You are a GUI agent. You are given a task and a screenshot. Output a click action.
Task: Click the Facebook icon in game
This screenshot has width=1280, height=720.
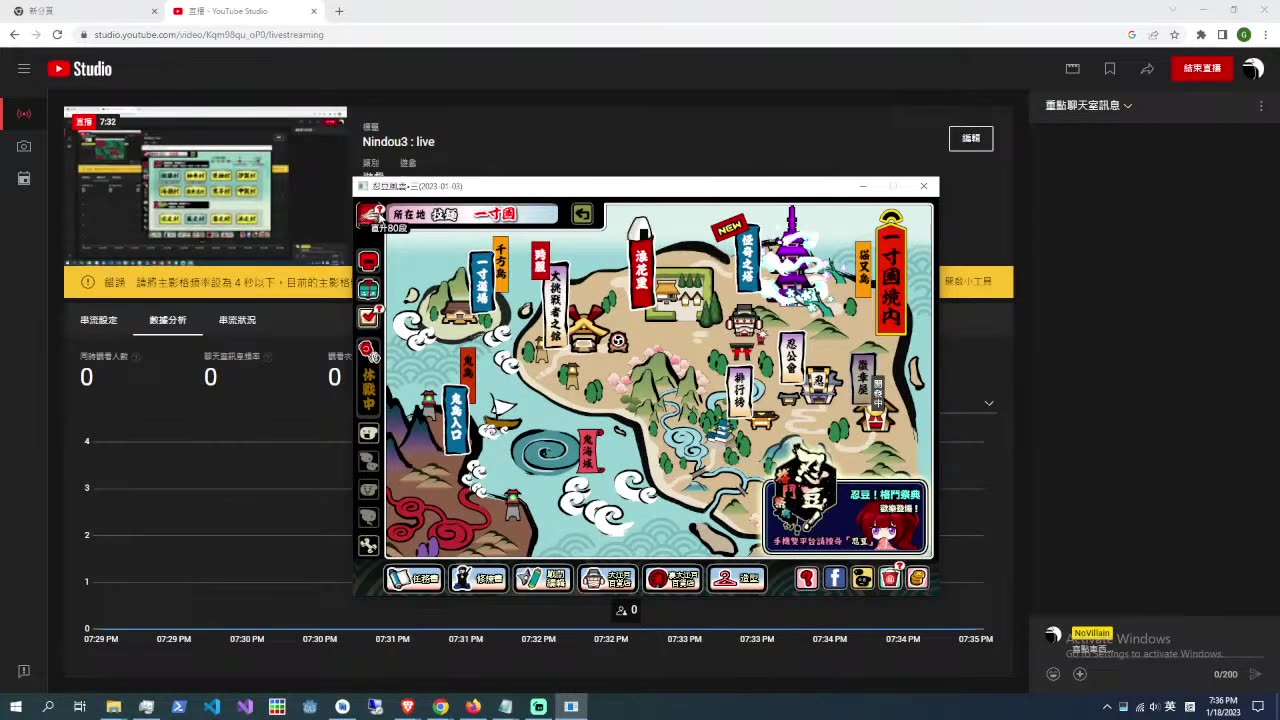tap(835, 578)
